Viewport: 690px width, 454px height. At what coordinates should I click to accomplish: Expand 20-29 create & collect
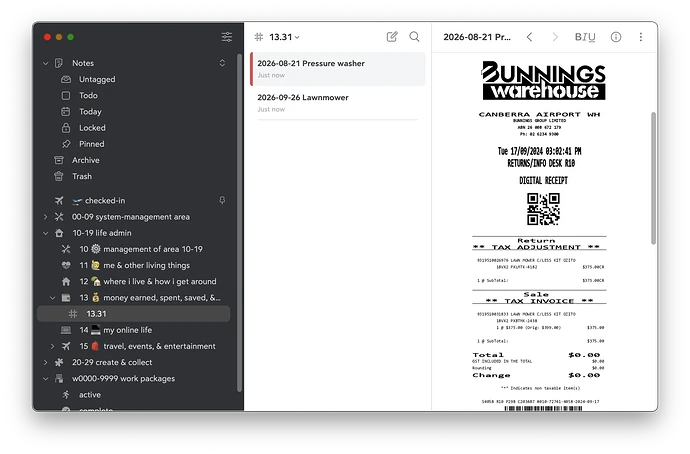pyautogui.click(x=45, y=362)
